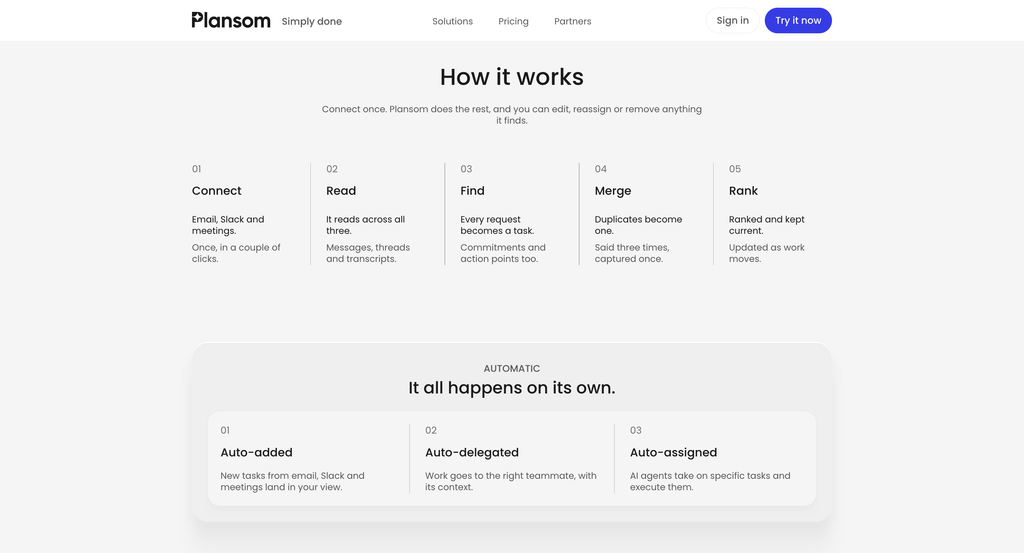Select the "Auto-assigned" card title
The image size is (1024, 553).
coord(673,452)
